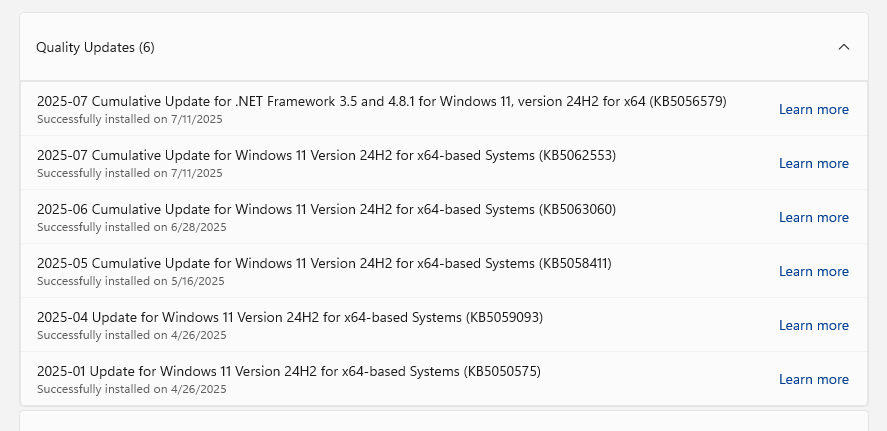Select the 2025-06 Cumulative Update KB5063060 title
This screenshot has height=431, width=887.
click(326, 209)
